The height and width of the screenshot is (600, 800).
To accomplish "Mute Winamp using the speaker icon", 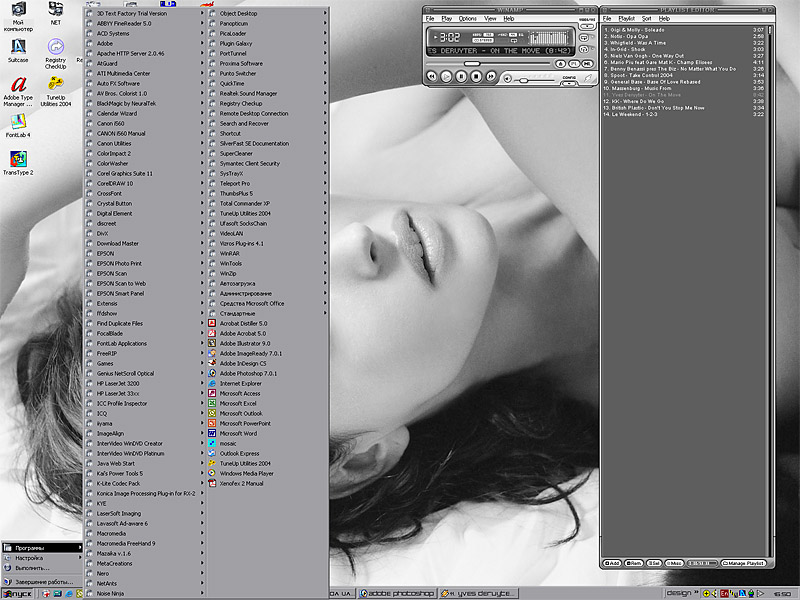I will 507,79.
